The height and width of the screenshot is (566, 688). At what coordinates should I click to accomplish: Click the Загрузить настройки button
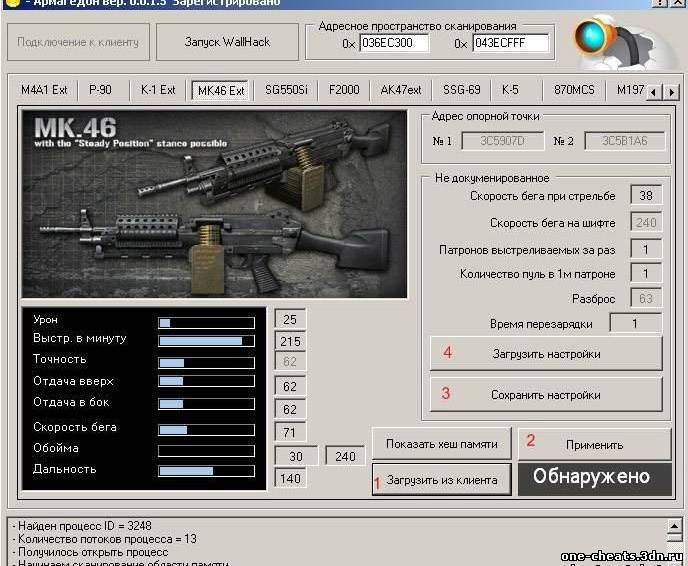[x=546, y=354]
